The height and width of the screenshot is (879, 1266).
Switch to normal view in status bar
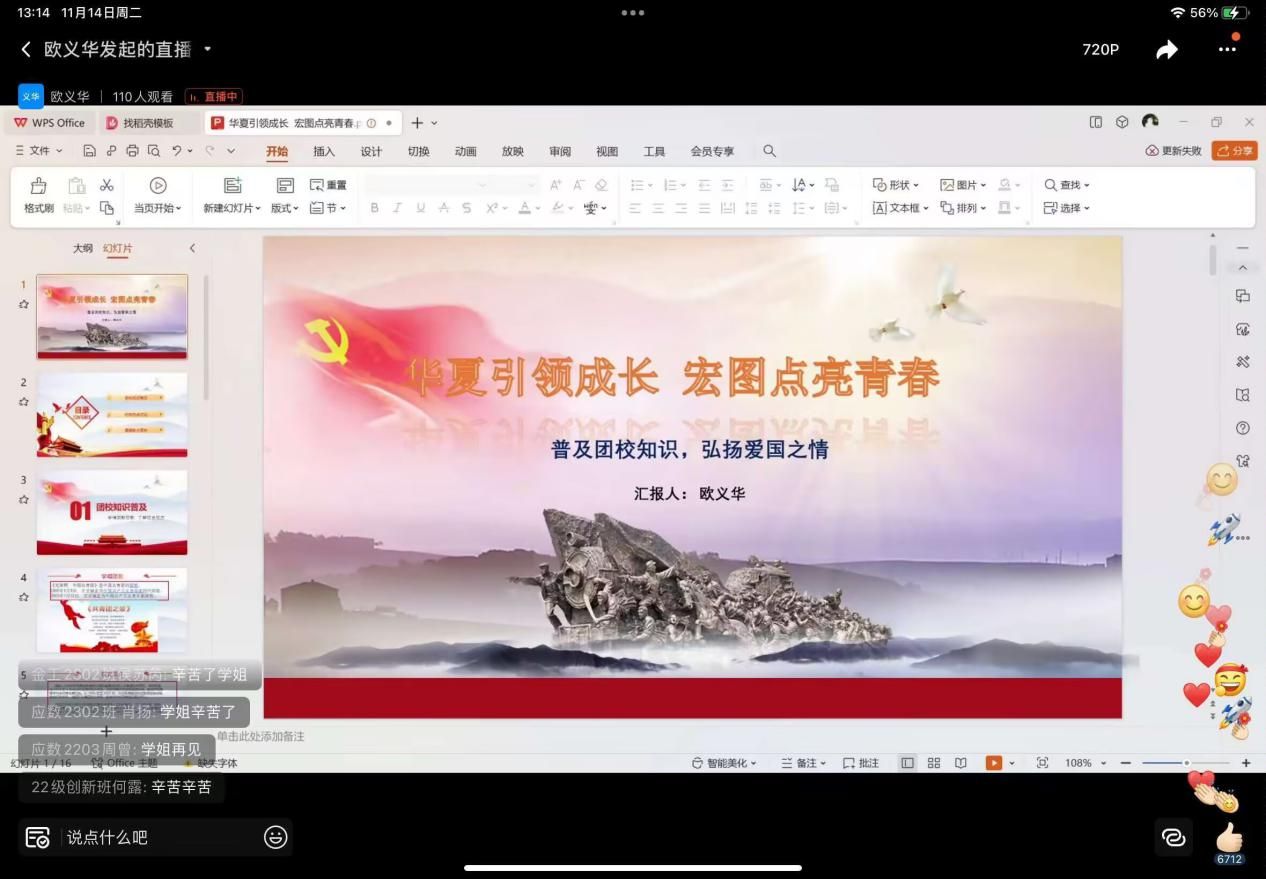coord(907,763)
